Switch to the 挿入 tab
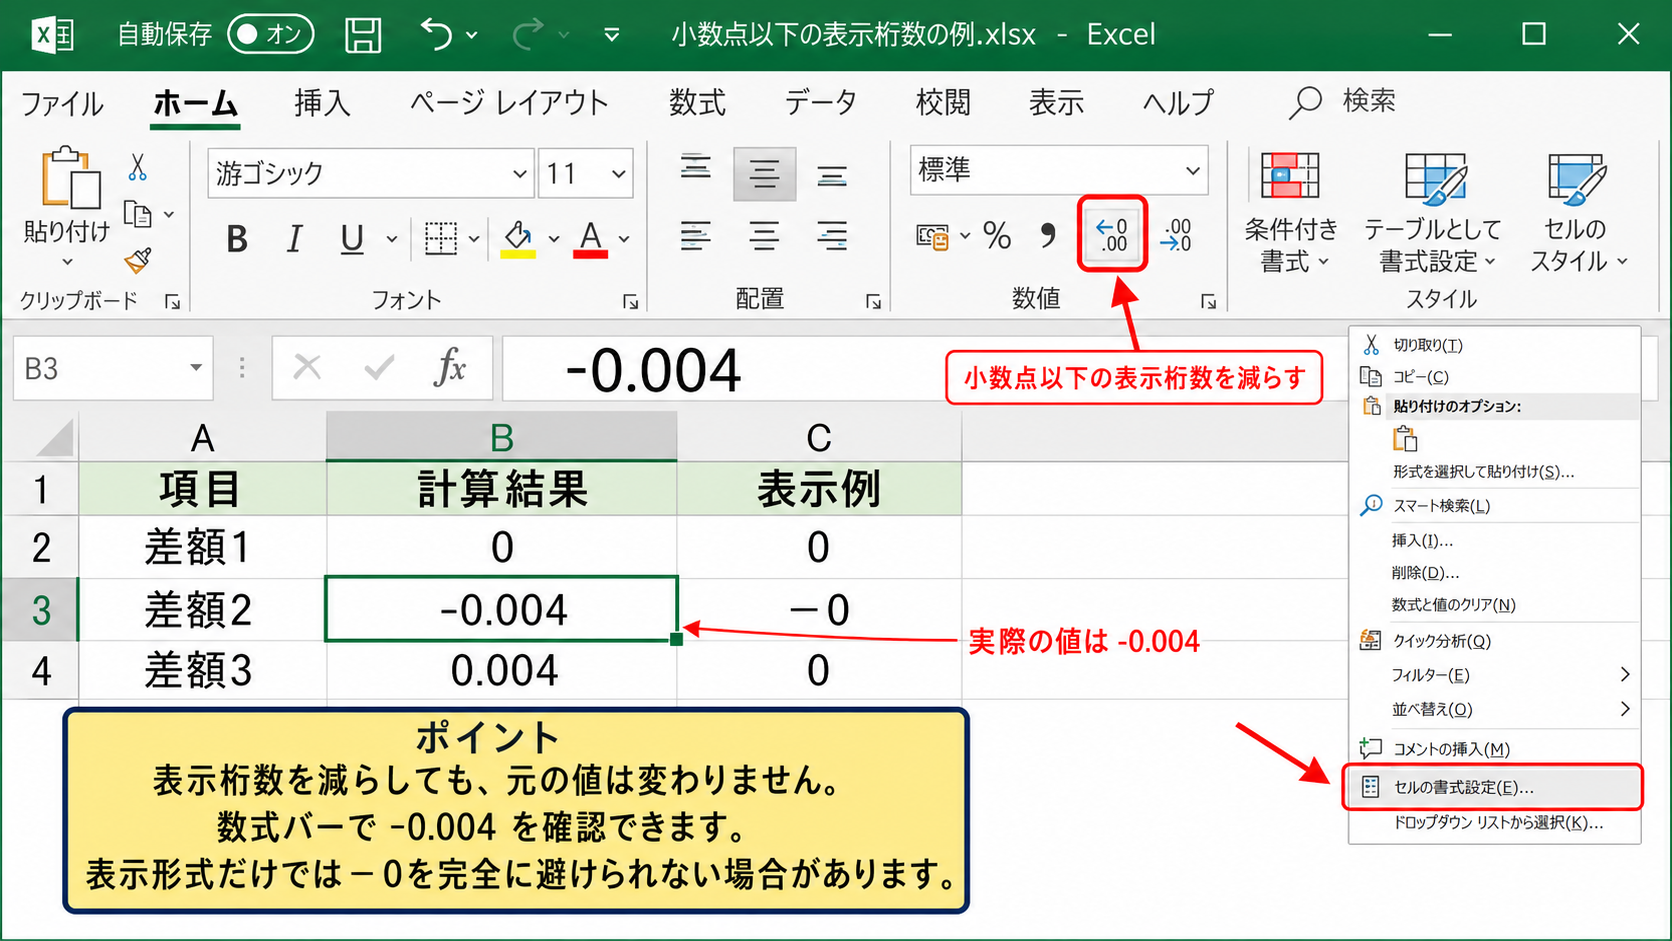 (x=322, y=102)
